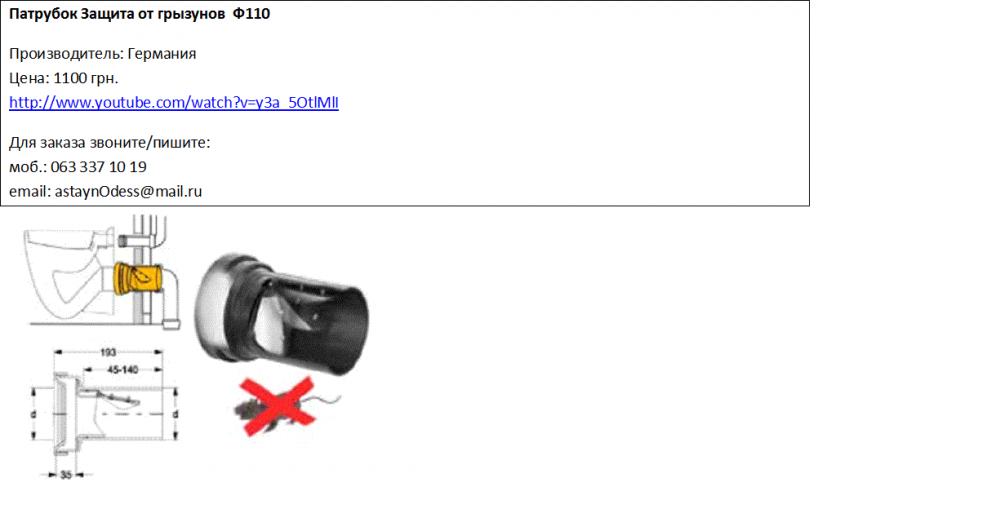Open the YouTube video link
The image size is (1000, 518).
[173, 103]
